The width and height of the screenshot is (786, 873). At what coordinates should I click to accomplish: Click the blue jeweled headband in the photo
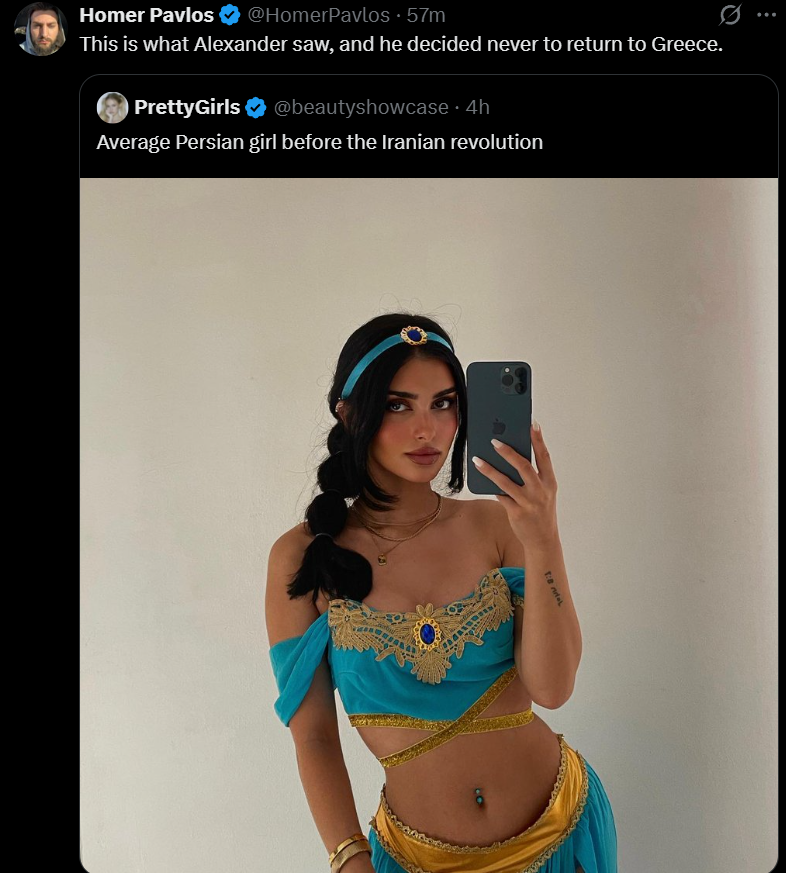[396, 355]
